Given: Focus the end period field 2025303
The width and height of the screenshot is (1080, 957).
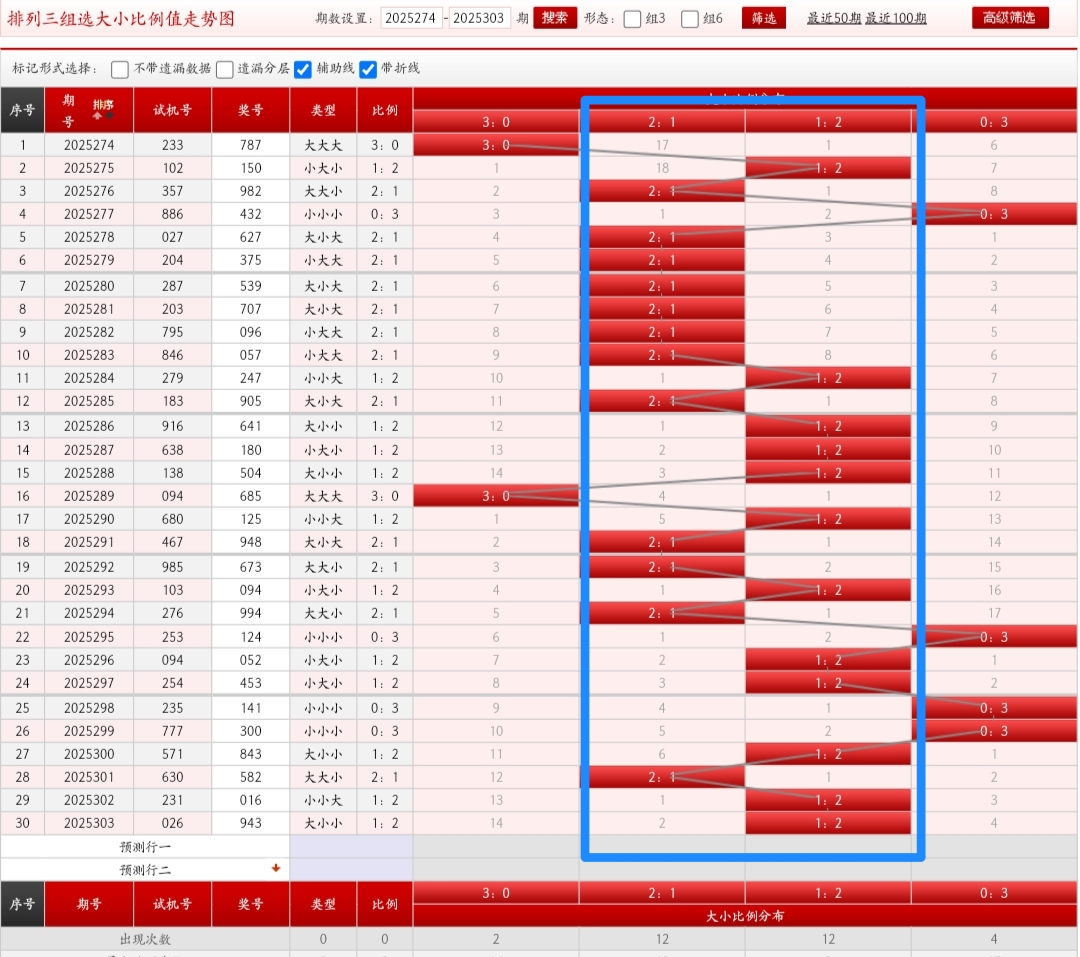Looking at the screenshot, I should pyautogui.click(x=479, y=18).
